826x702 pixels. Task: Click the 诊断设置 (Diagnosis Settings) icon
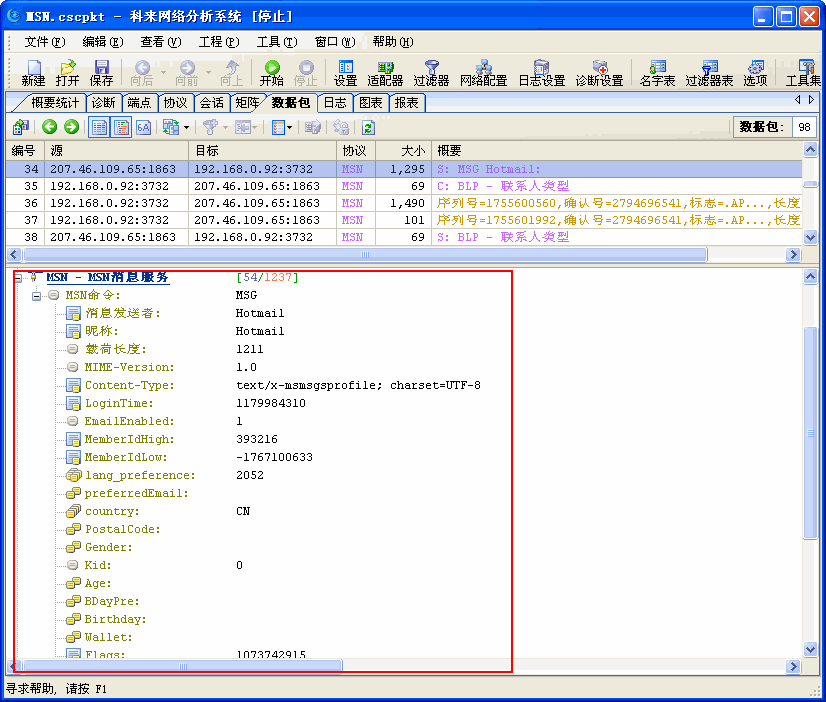pyautogui.click(x=601, y=73)
